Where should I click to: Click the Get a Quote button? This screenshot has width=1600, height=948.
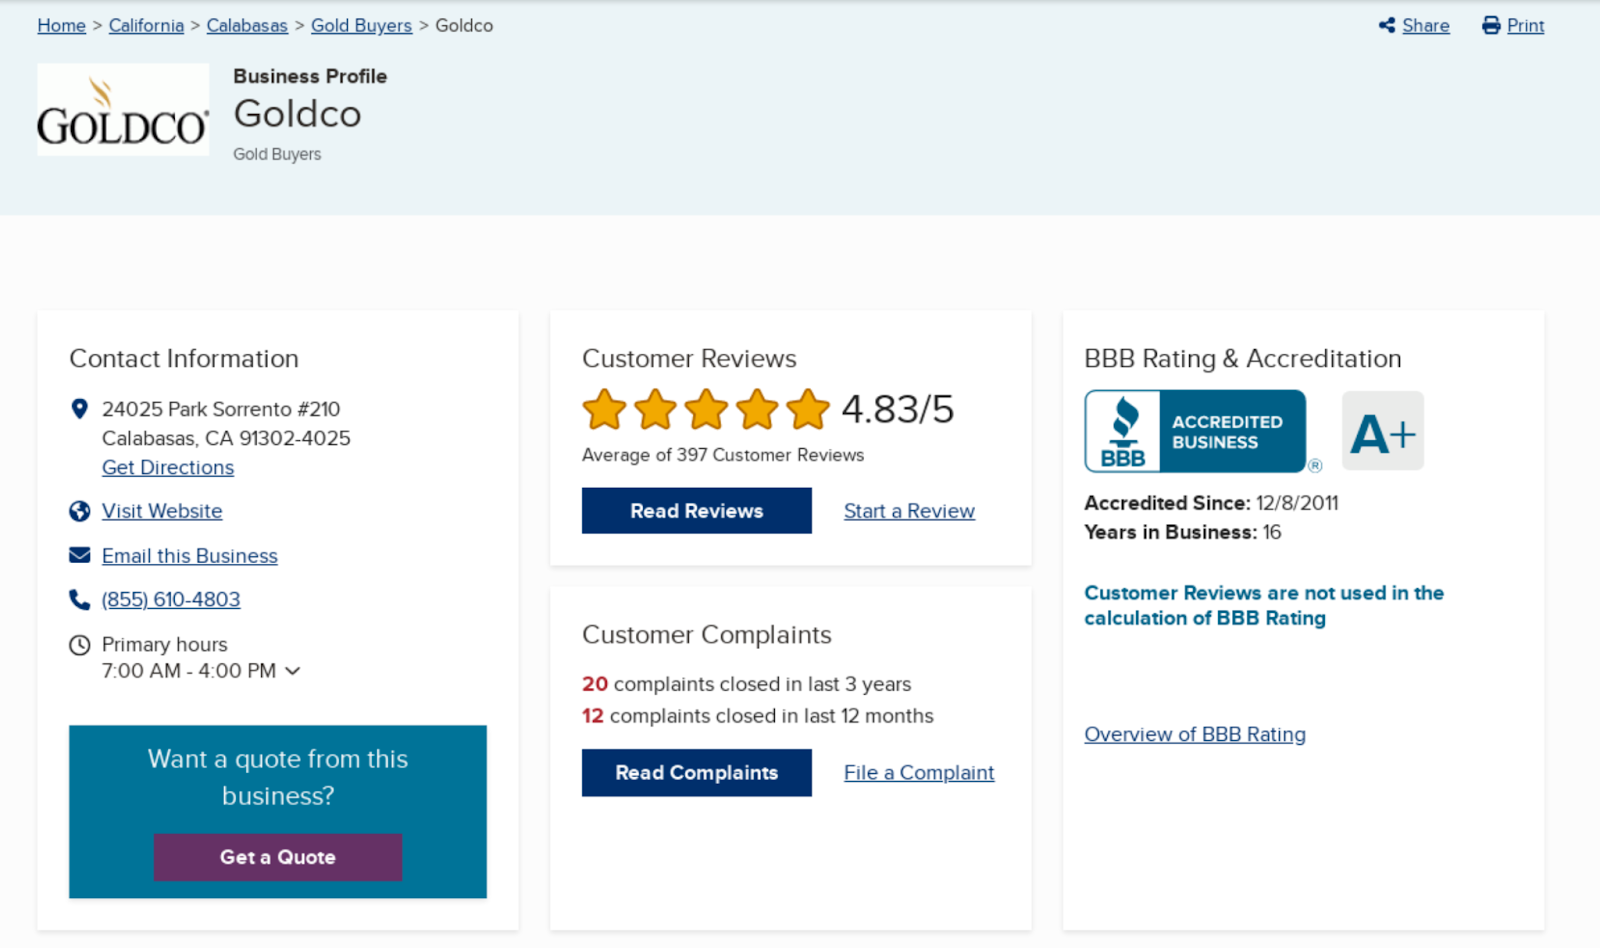tap(278, 857)
